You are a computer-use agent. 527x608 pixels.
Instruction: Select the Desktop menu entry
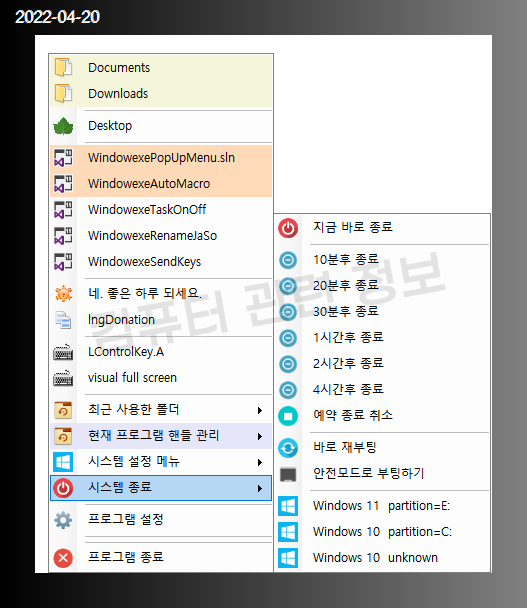161,126
